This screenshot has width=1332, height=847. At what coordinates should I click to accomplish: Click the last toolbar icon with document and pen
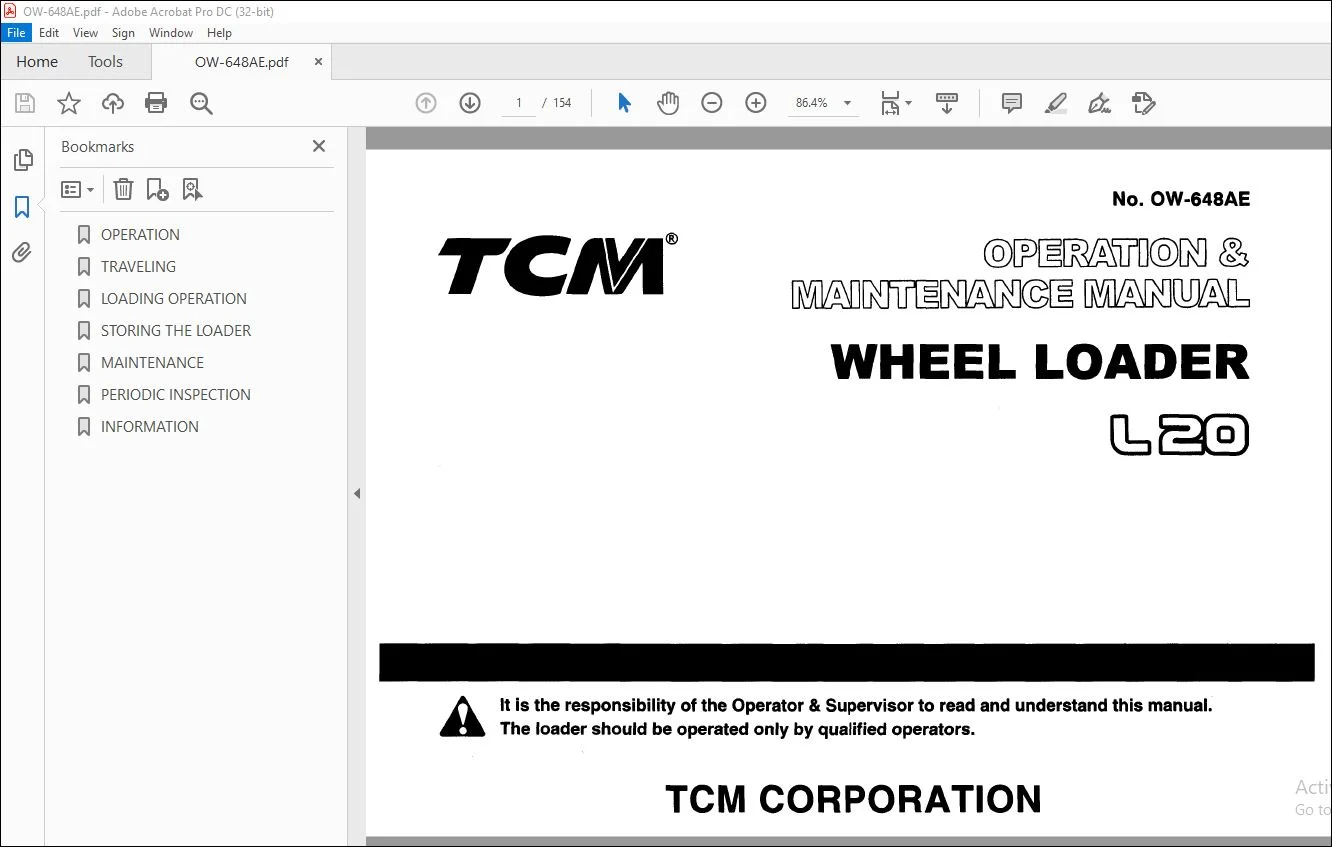pyautogui.click(x=1144, y=103)
